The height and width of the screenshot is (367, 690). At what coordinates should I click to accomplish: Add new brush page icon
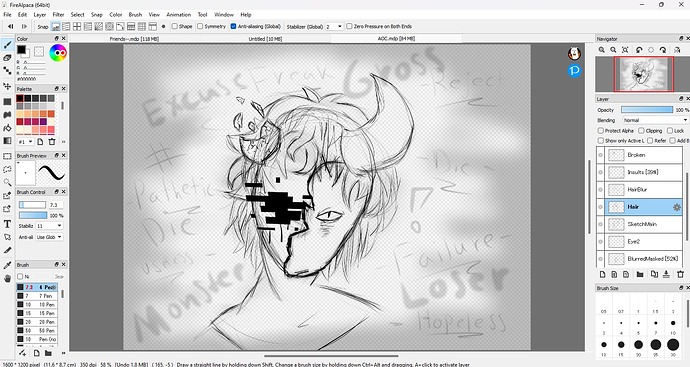point(37,353)
